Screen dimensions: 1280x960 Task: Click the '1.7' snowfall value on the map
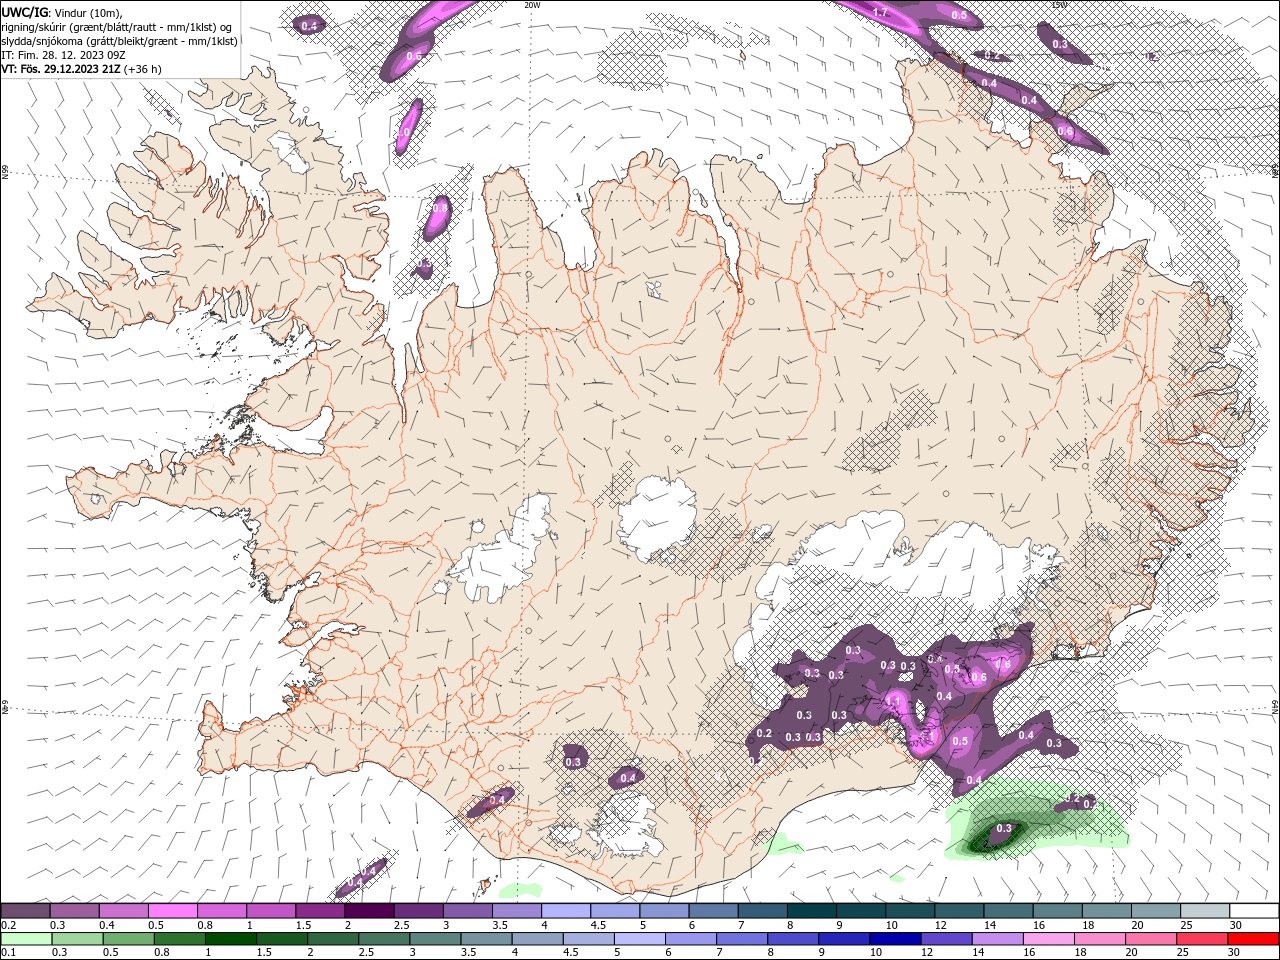[880, 12]
